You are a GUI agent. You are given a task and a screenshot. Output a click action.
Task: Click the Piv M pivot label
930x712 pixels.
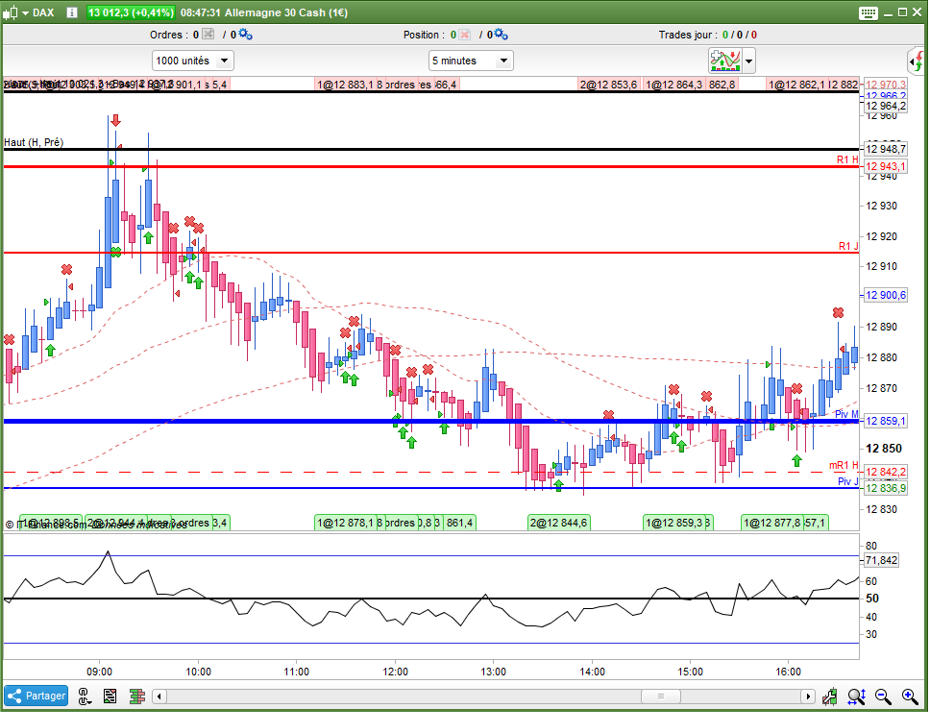[846, 414]
